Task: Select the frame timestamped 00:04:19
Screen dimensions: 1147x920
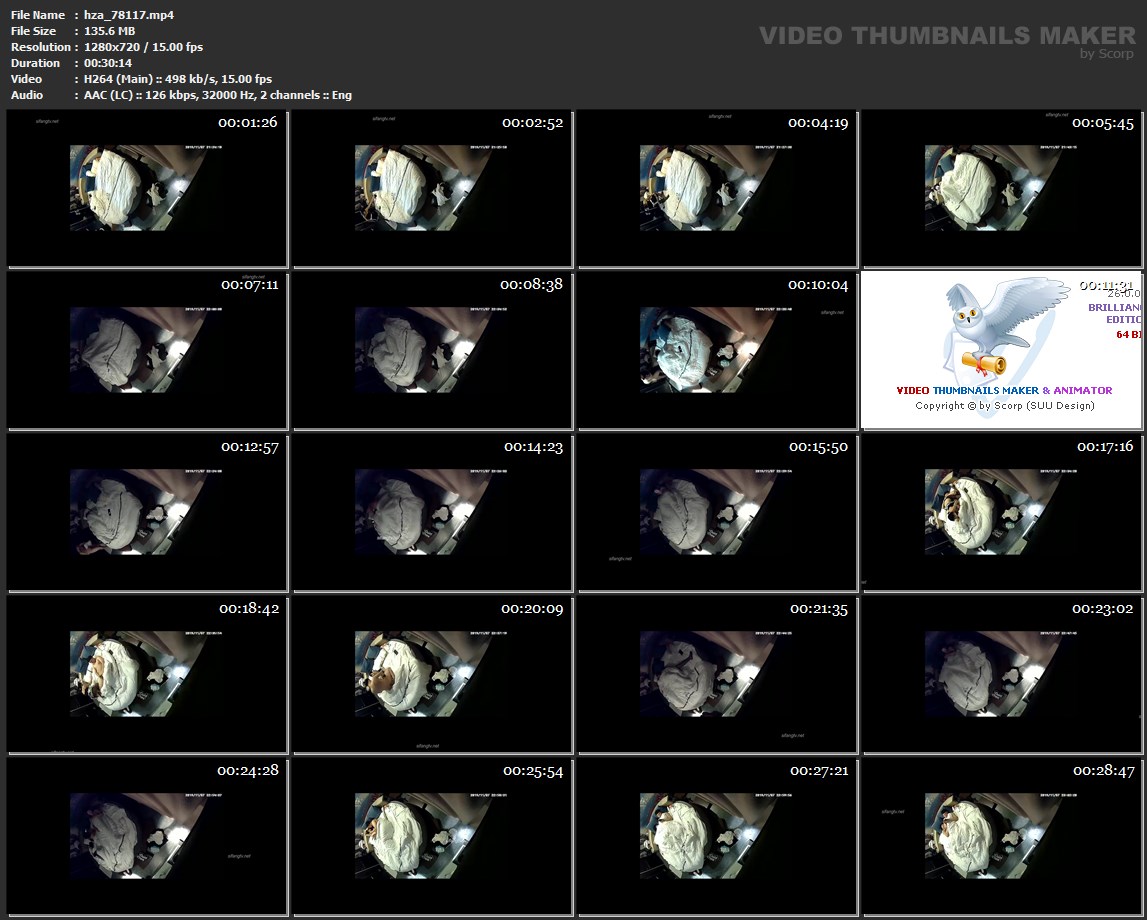Action: [x=717, y=189]
